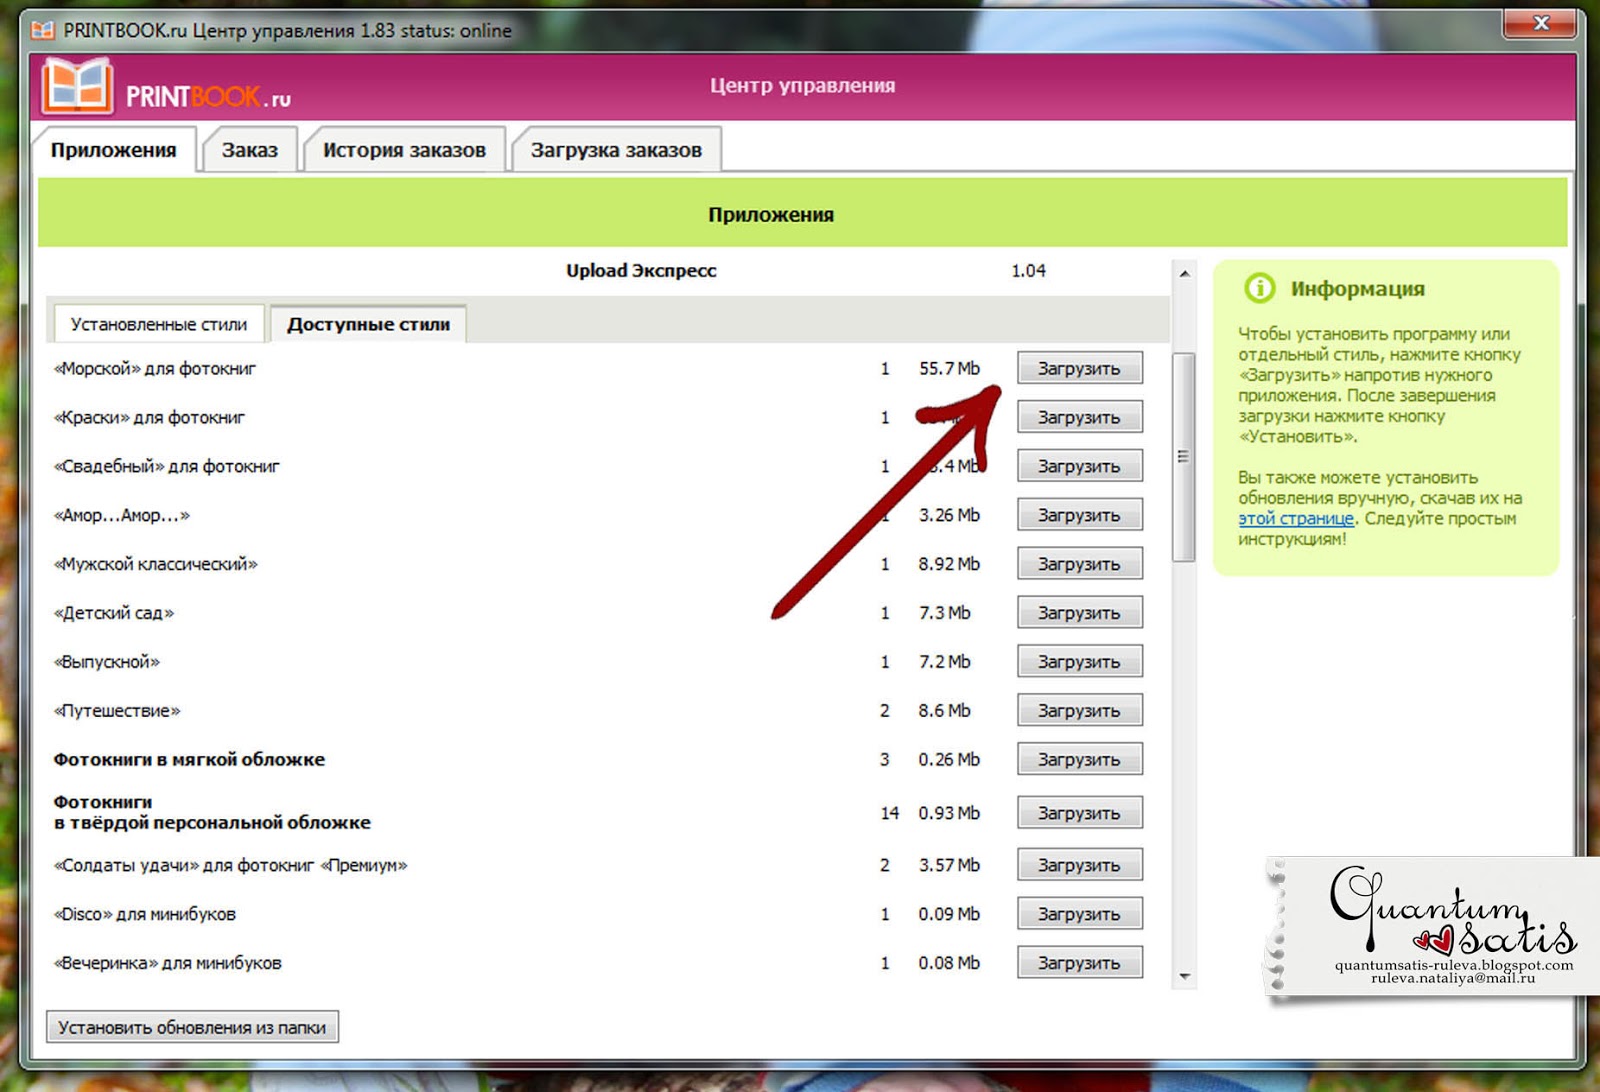
Task: Follow the «этой странице» link
Action: pos(1296,519)
